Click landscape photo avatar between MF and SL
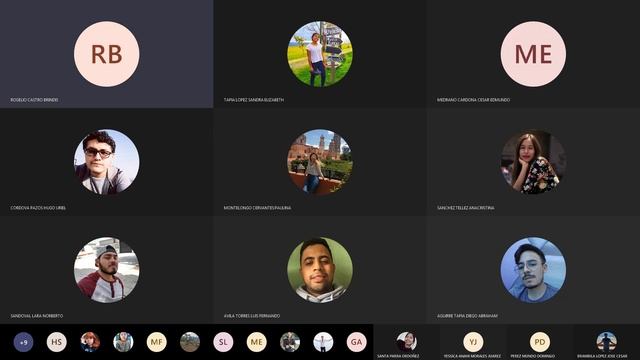Screen dimensions: 640x360 (190, 342)
